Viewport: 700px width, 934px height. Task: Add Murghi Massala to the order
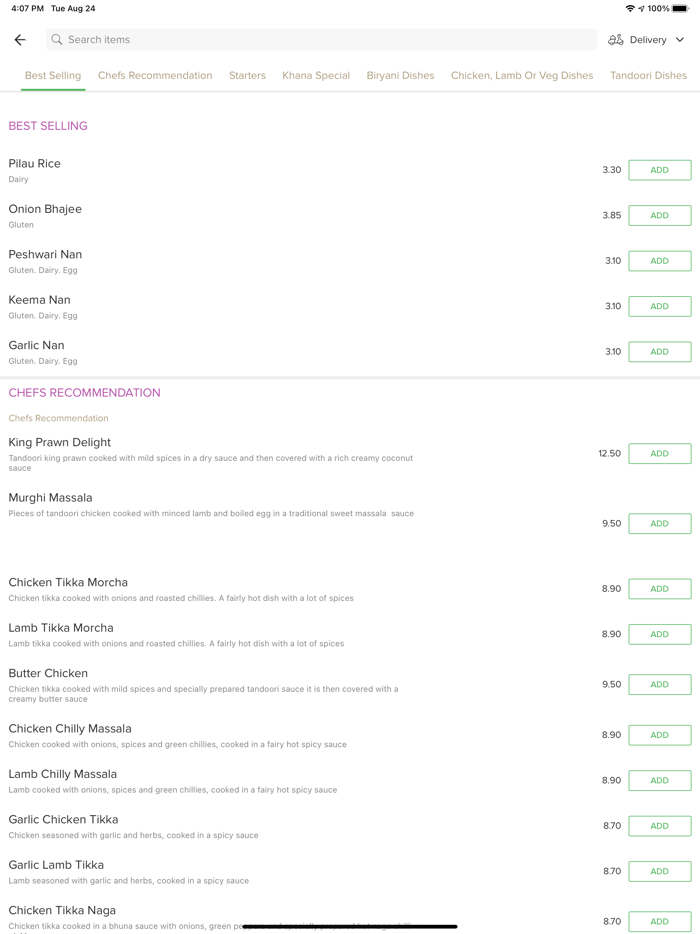click(x=659, y=523)
